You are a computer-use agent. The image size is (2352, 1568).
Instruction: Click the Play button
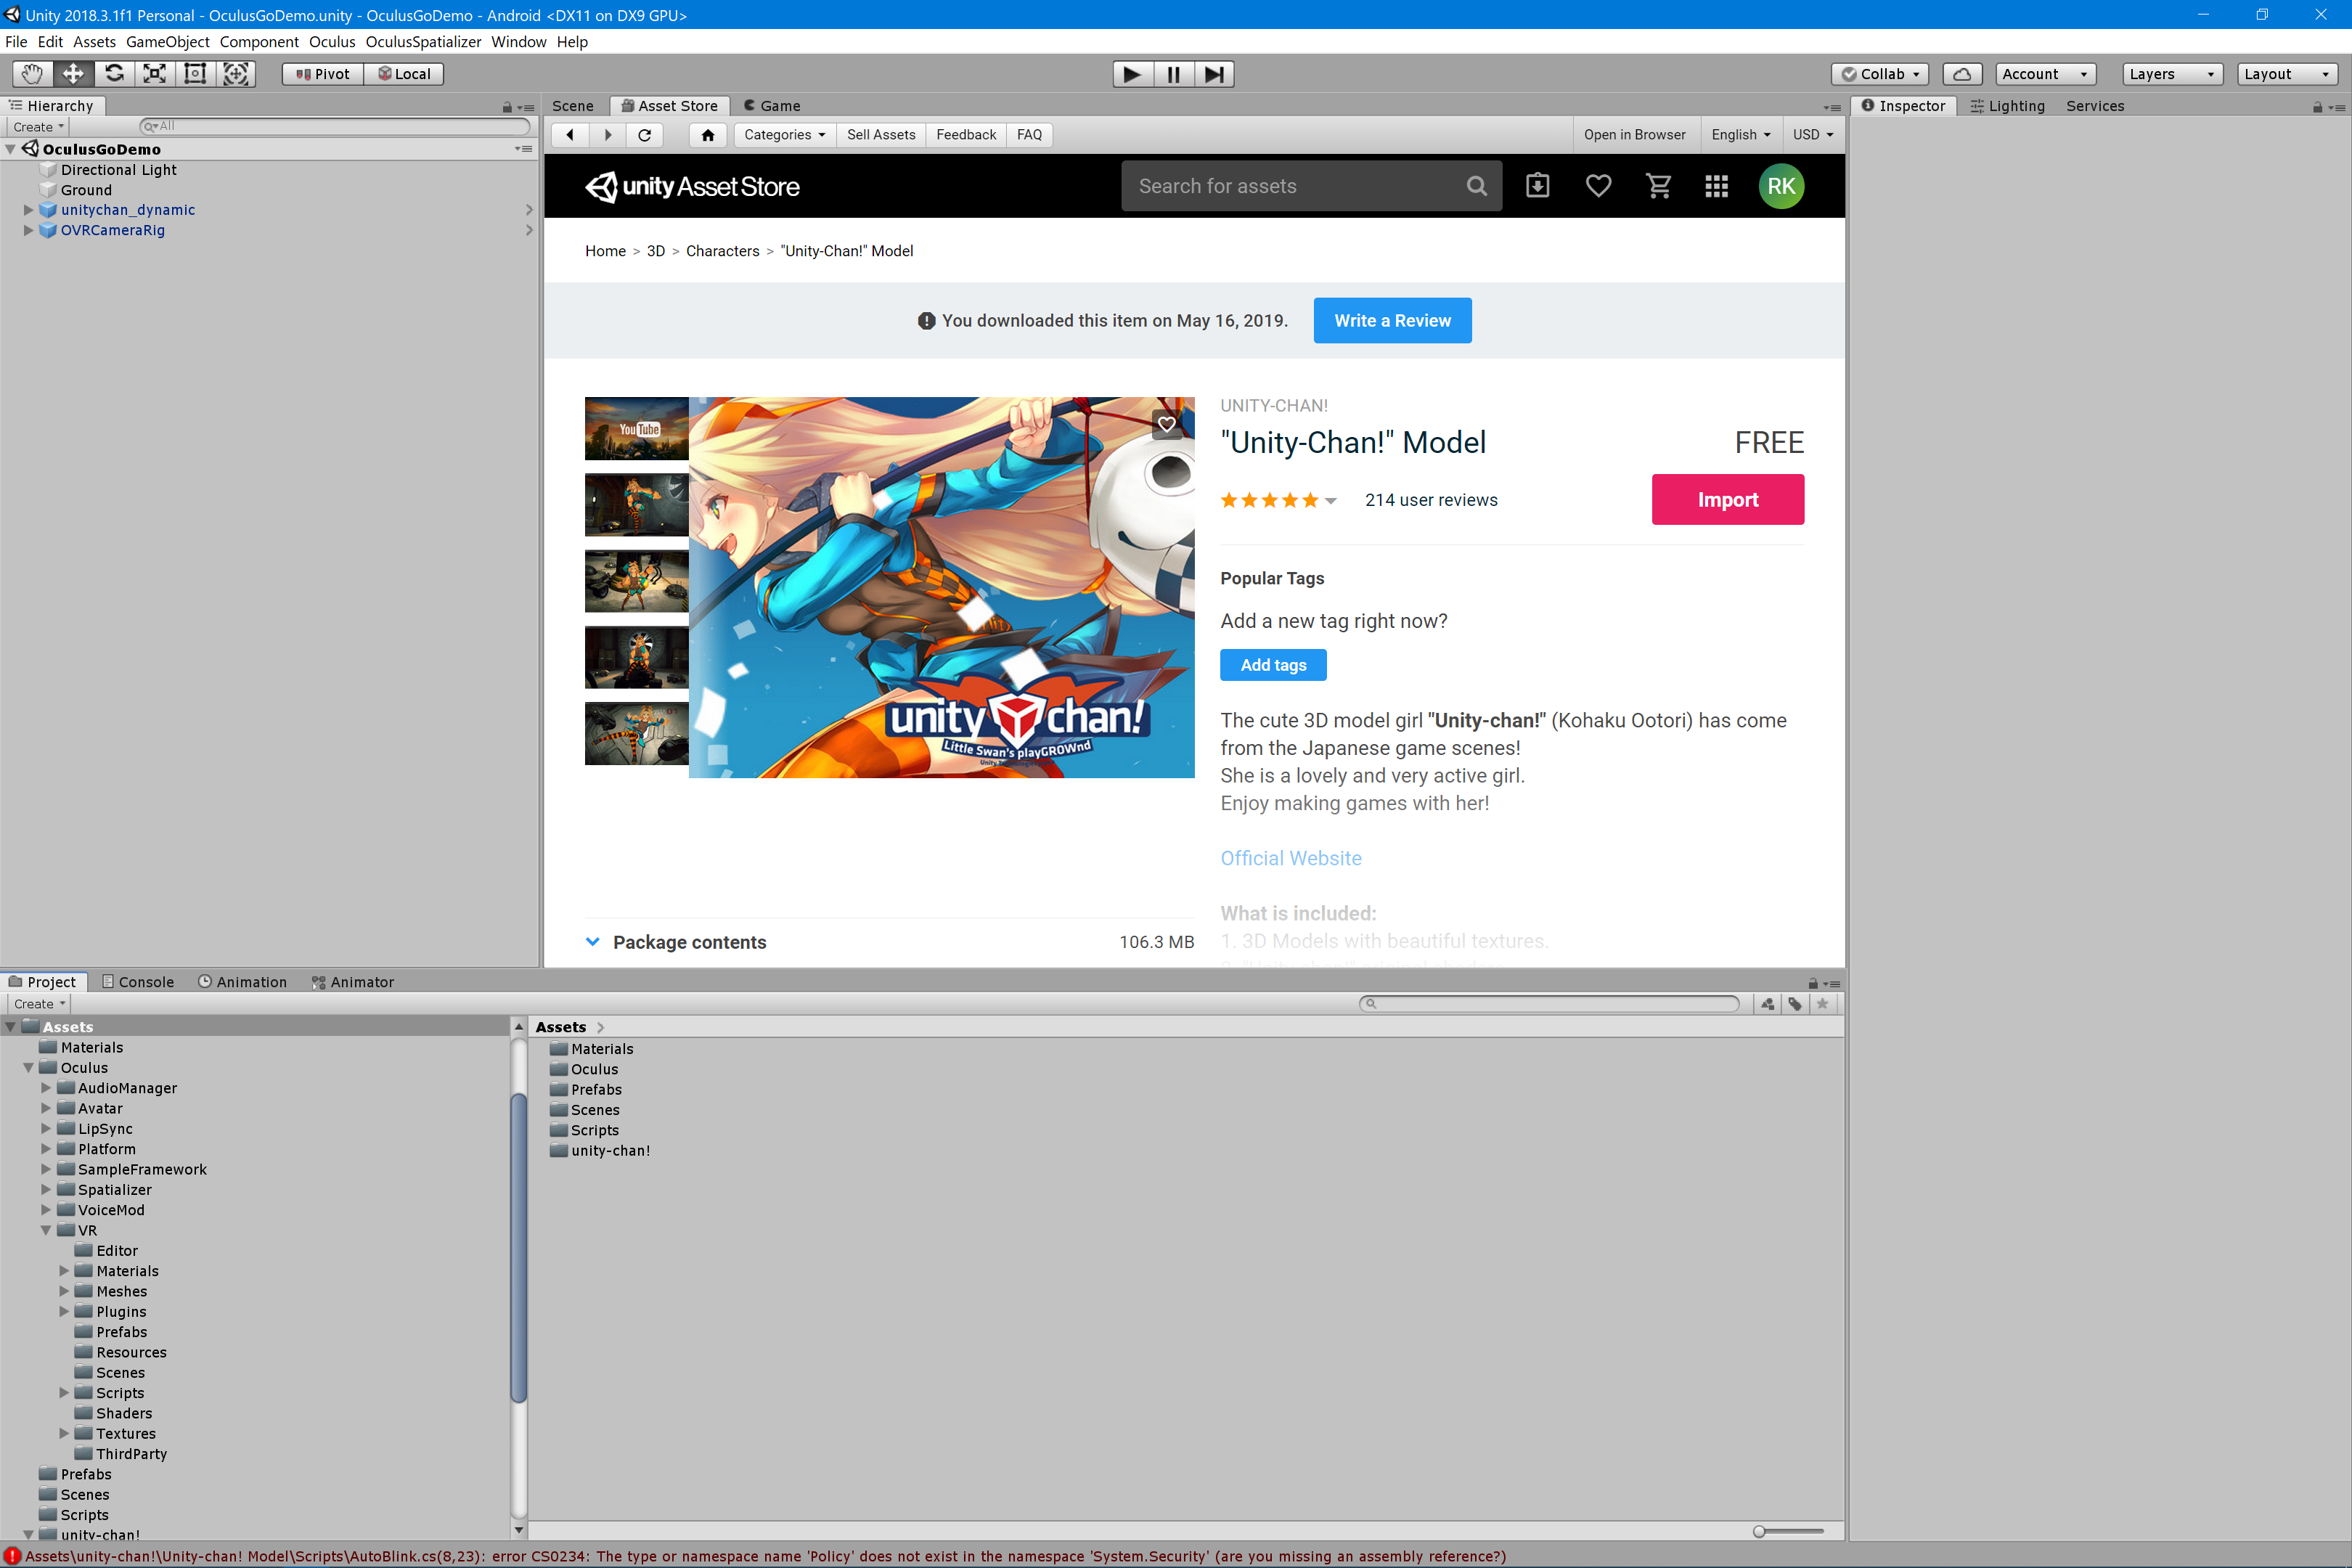[x=1132, y=74]
